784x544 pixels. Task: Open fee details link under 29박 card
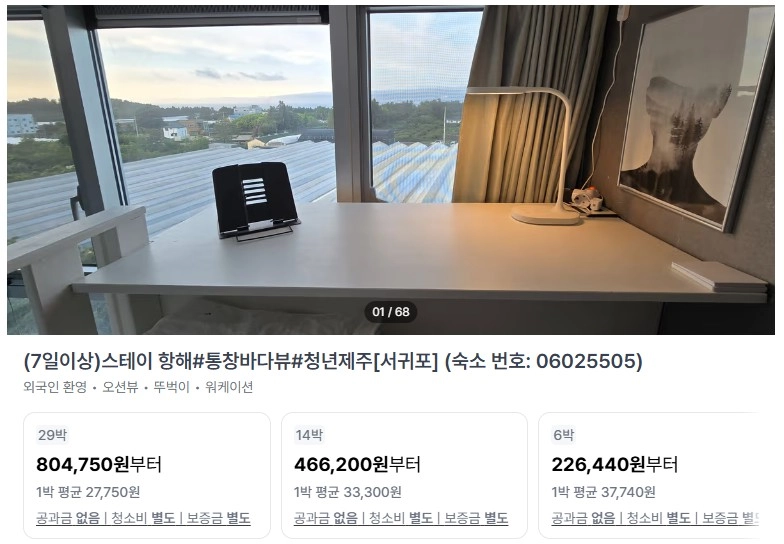click(143, 518)
